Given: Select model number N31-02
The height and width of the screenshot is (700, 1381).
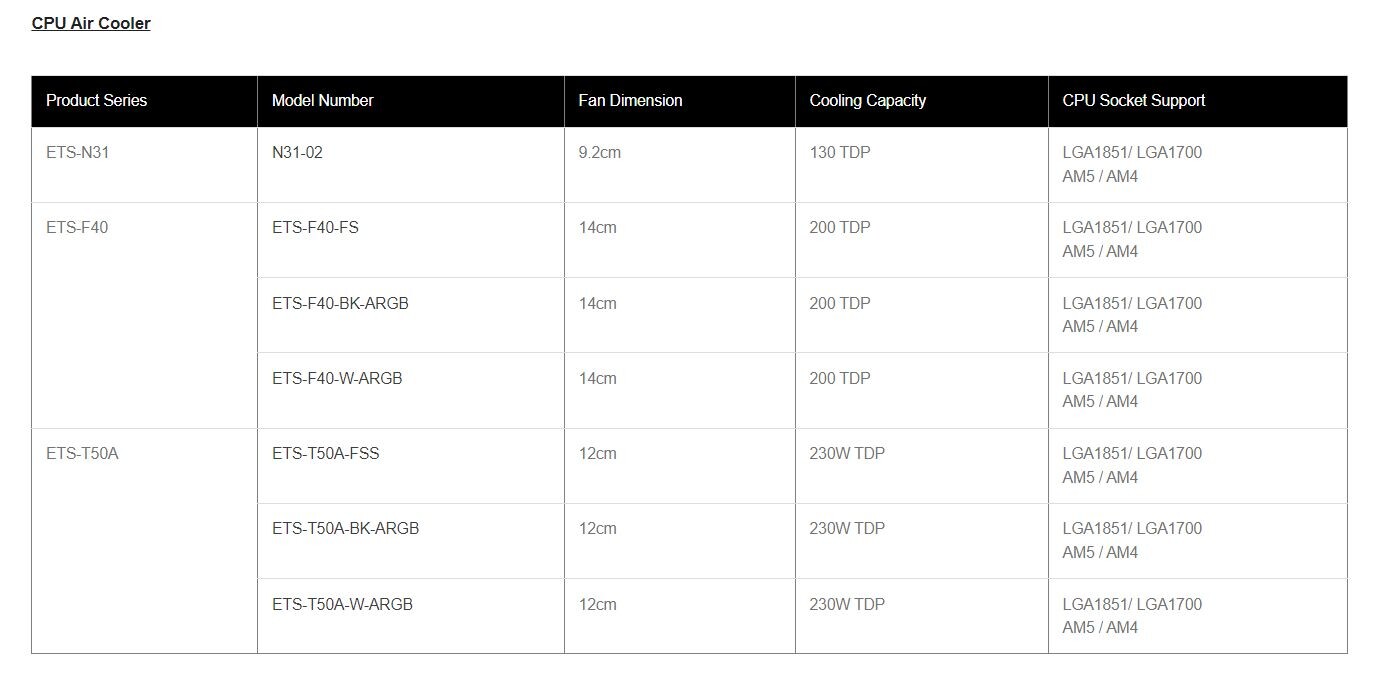Looking at the screenshot, I should 297,153.
